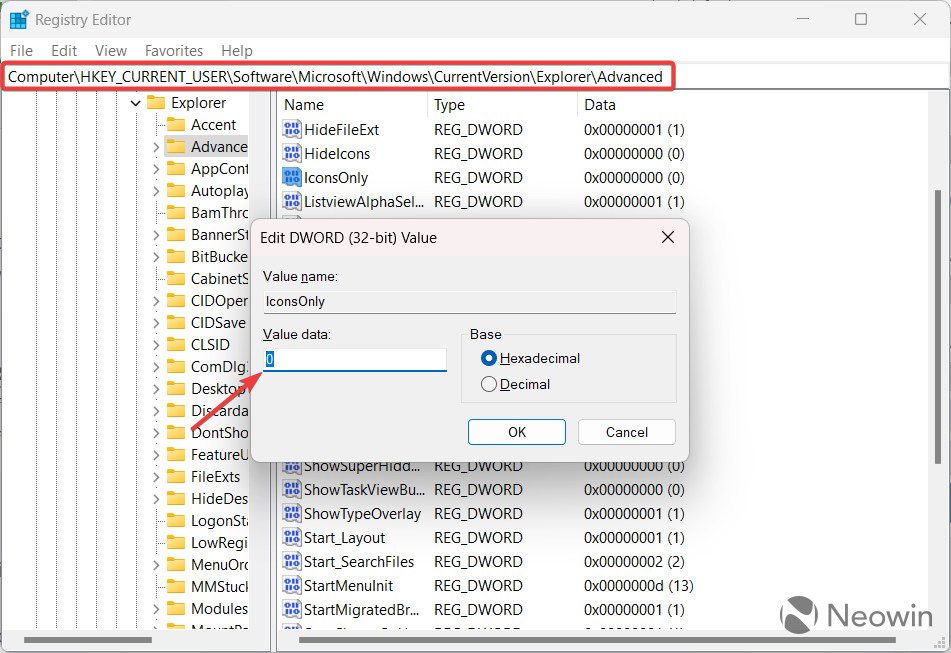The width and height of the screenshot is (951, 653).
Task: Click the StartMenuInit DWORD icon
Action: click(x=292, y=585)
